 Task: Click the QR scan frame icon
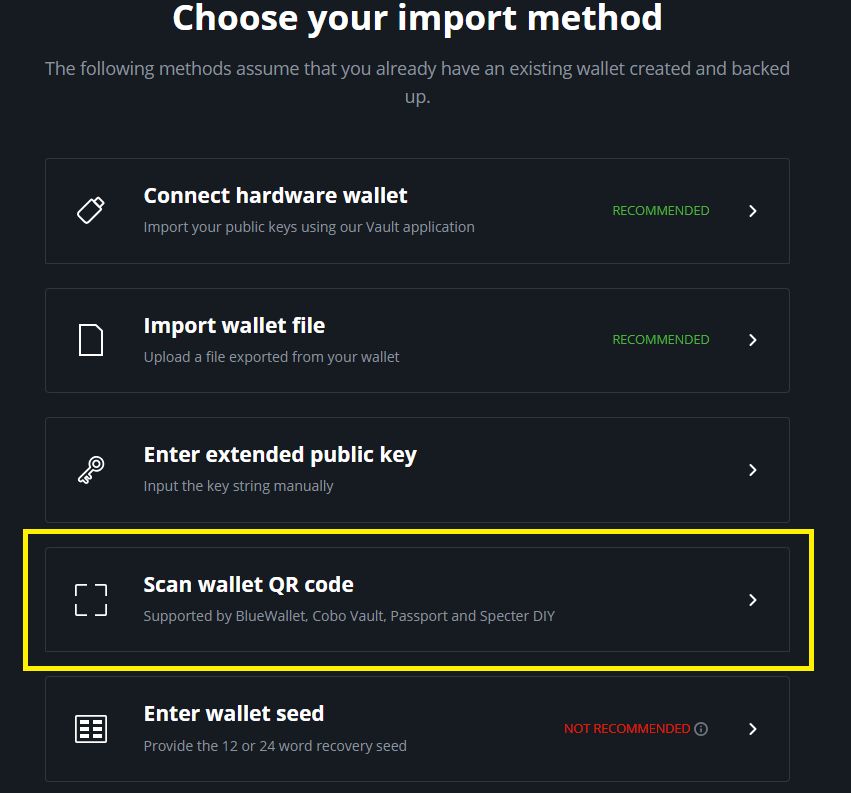click(91, 599)
